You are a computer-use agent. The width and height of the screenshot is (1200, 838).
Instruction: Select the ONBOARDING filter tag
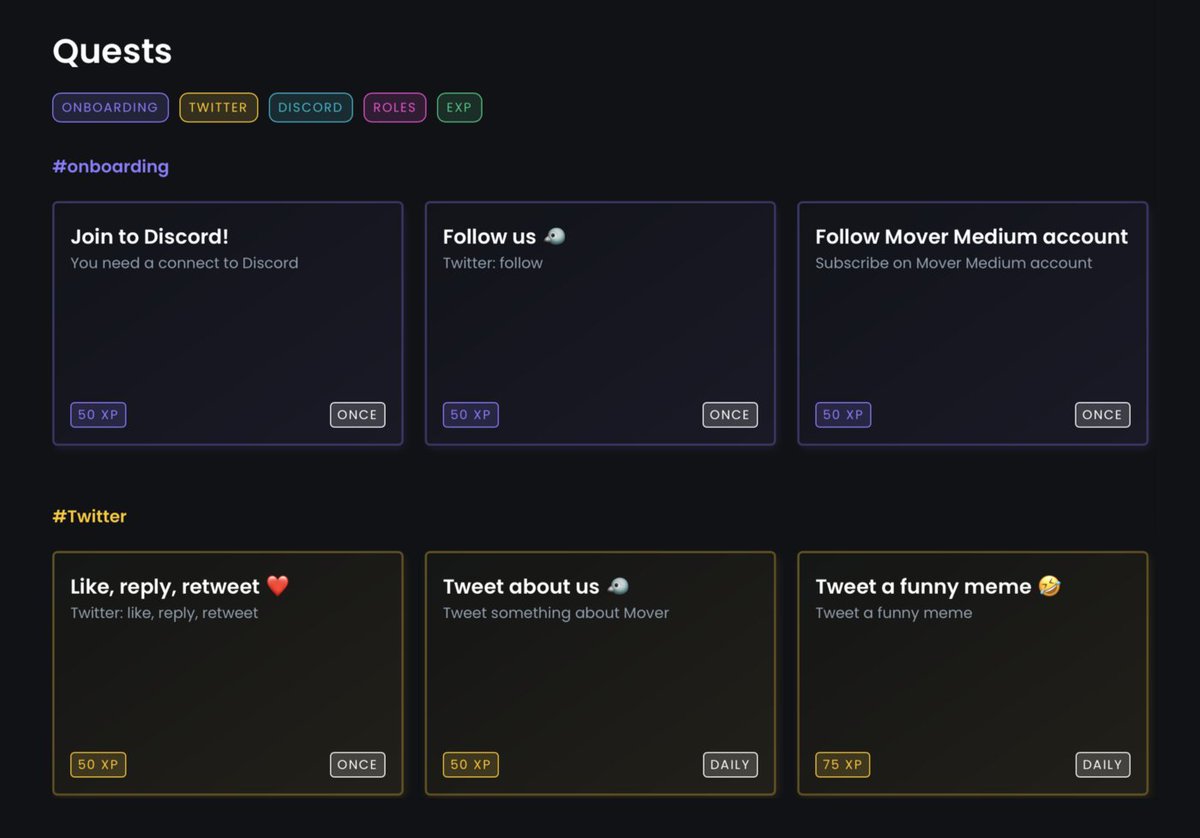click(110, 107)
